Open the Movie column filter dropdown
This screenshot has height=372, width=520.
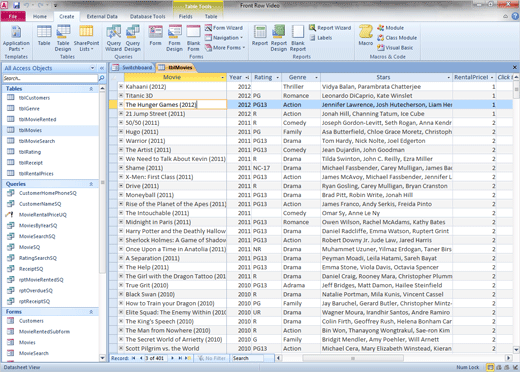pos(223,78)
